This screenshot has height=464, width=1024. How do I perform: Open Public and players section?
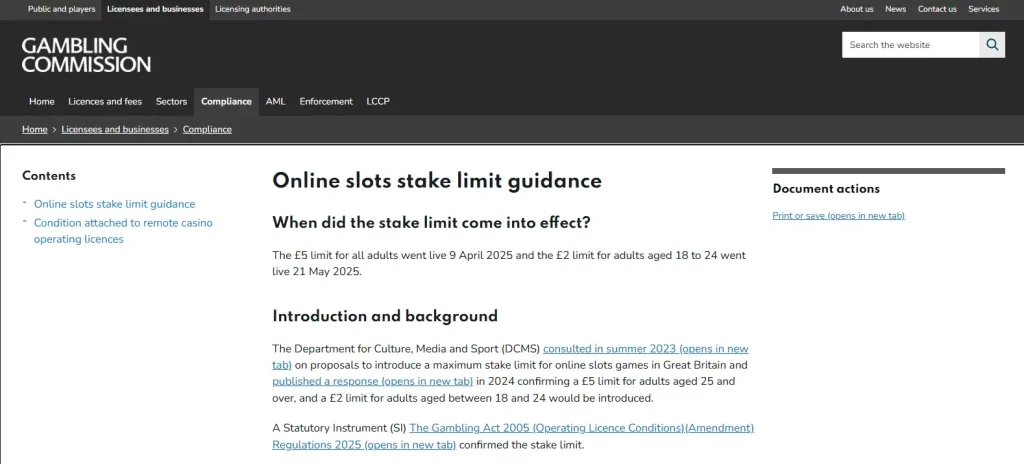(x=61, y=9)
